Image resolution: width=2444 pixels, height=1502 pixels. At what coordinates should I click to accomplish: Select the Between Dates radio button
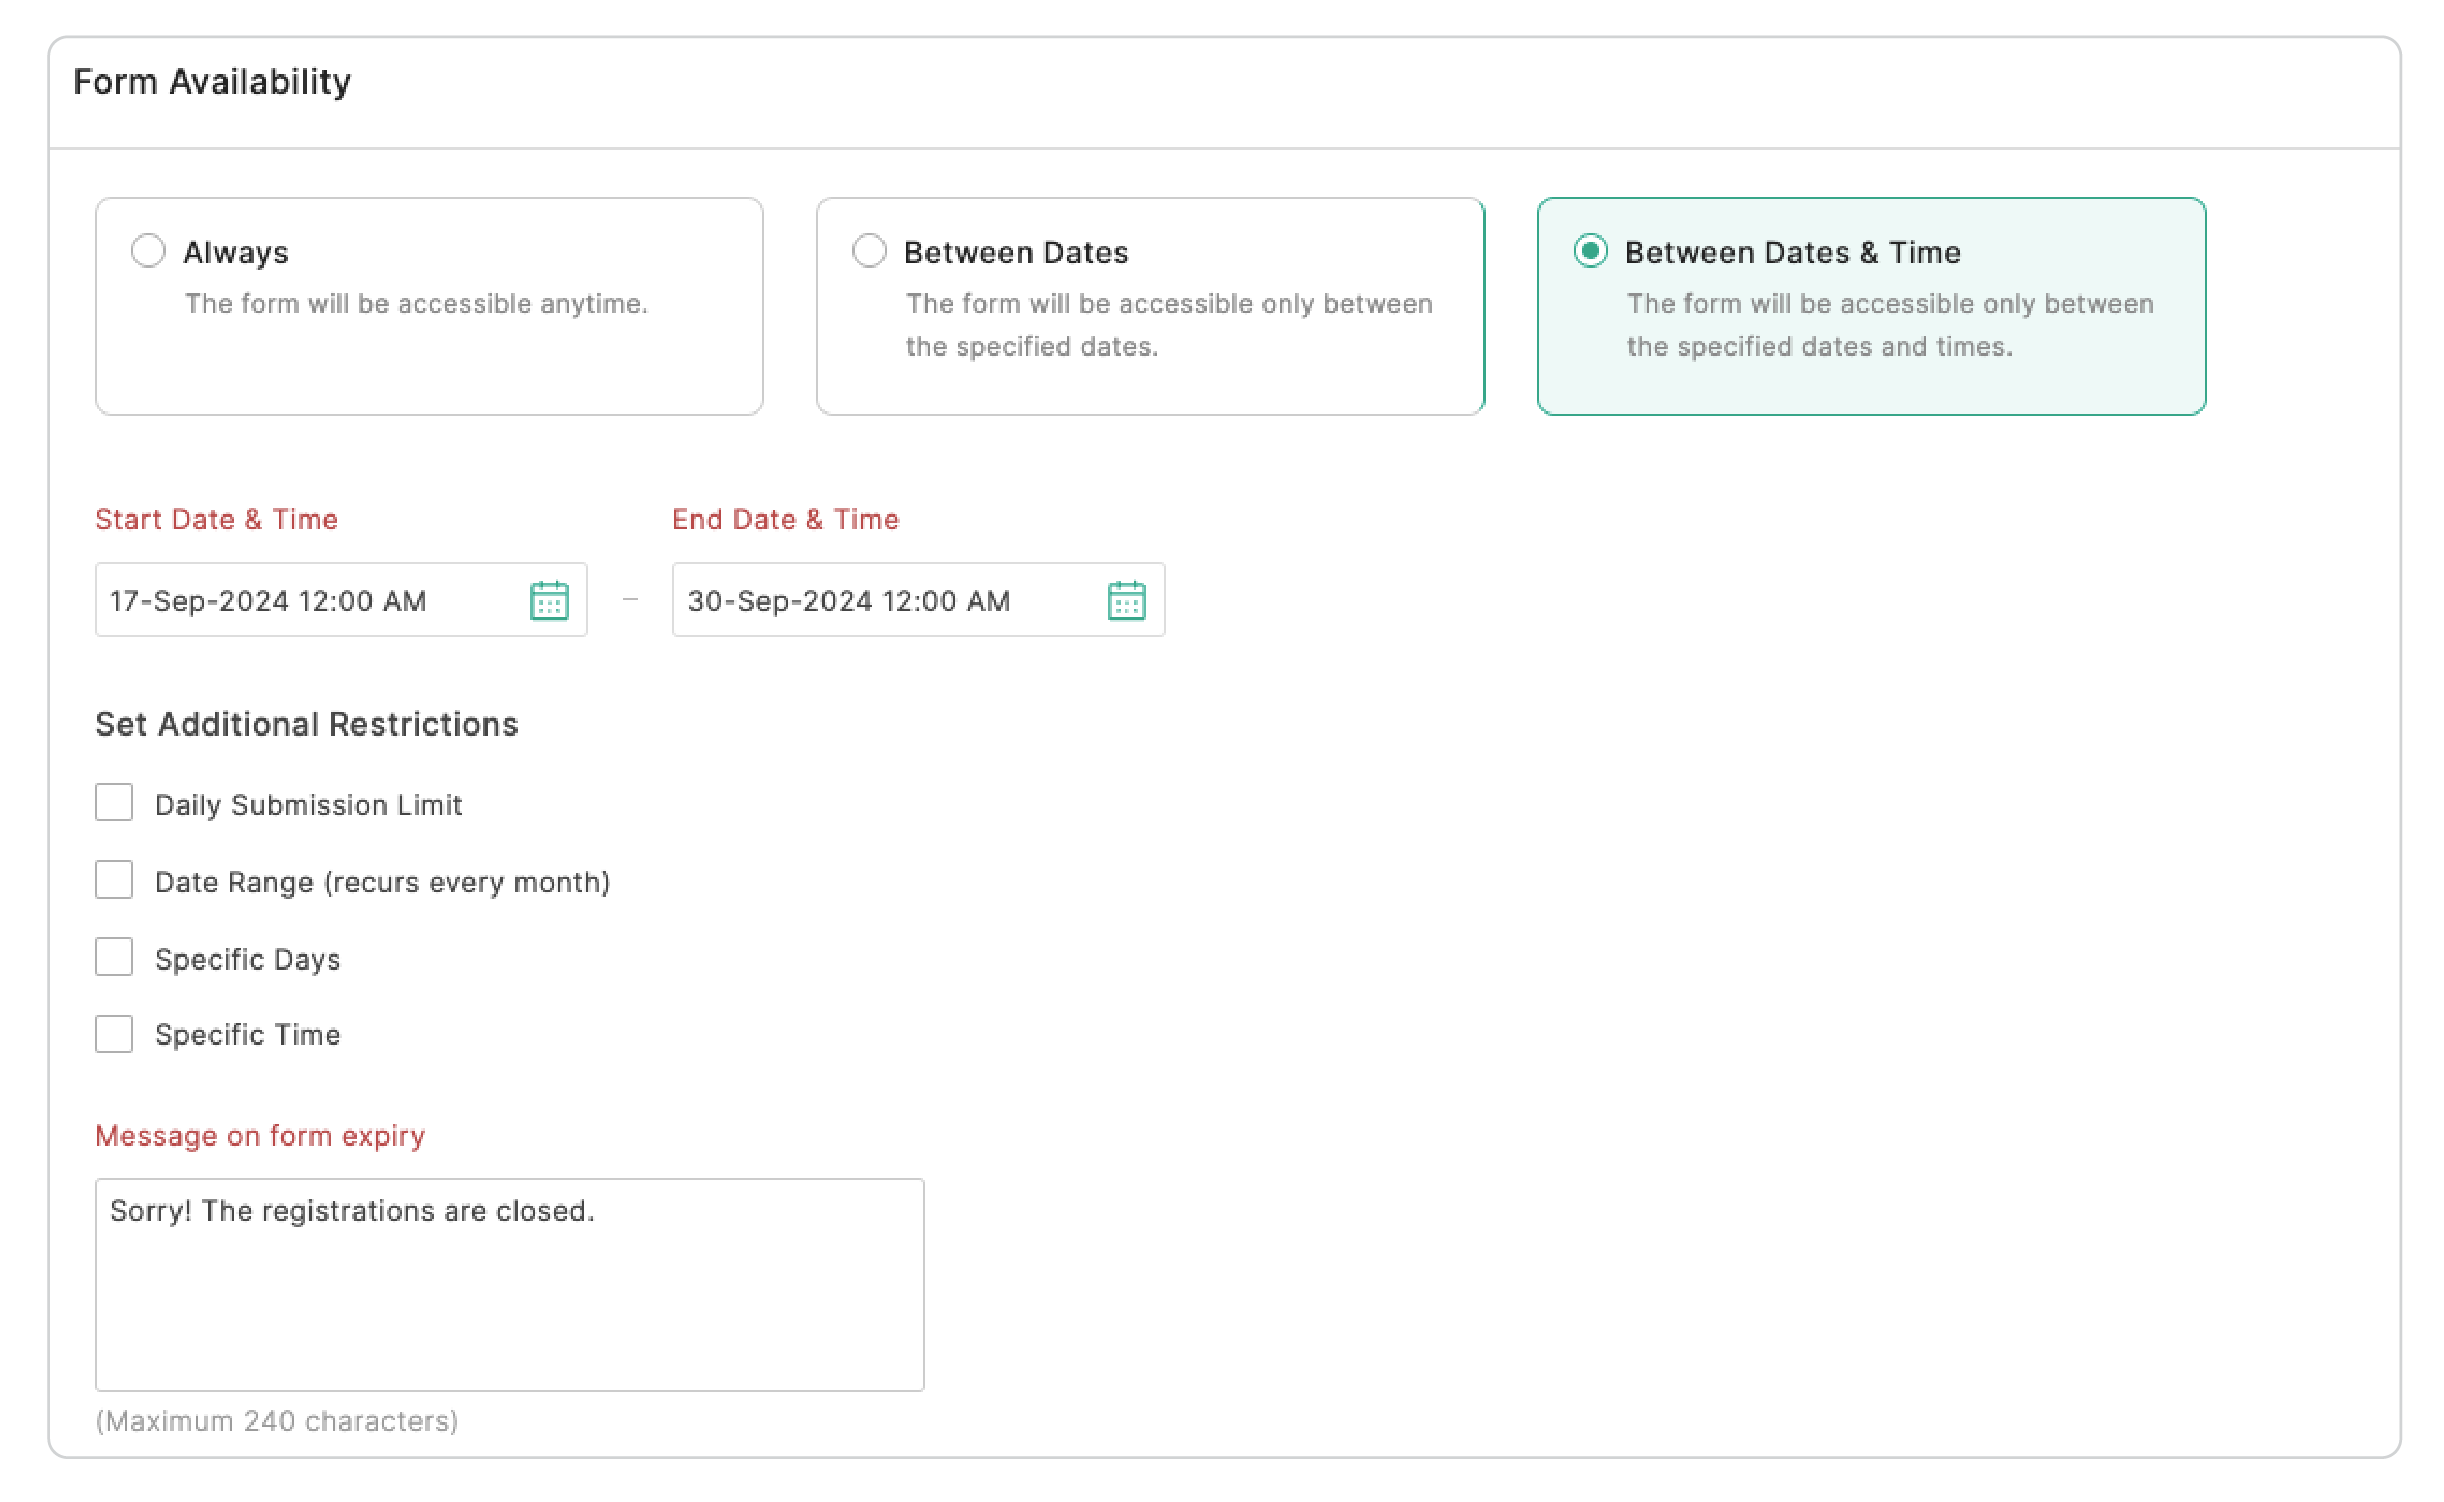click(869, 251)
